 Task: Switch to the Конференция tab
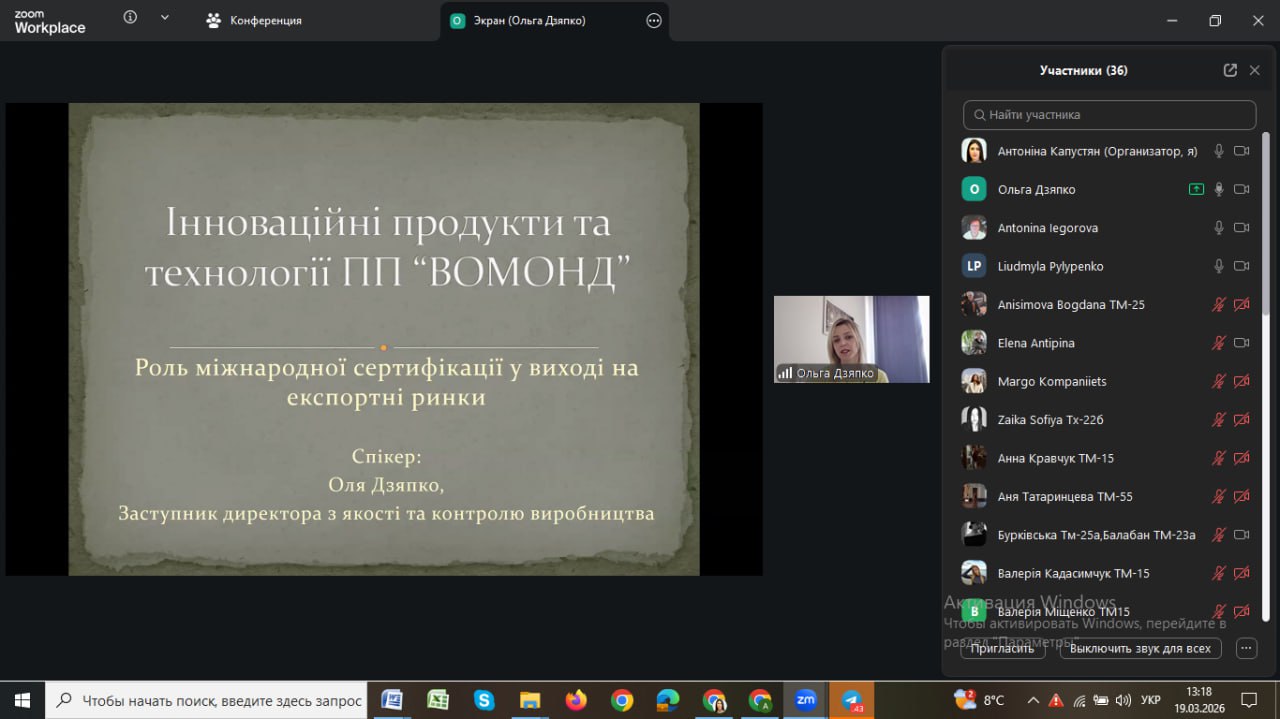pyautogui.click(x=255, y=20)
